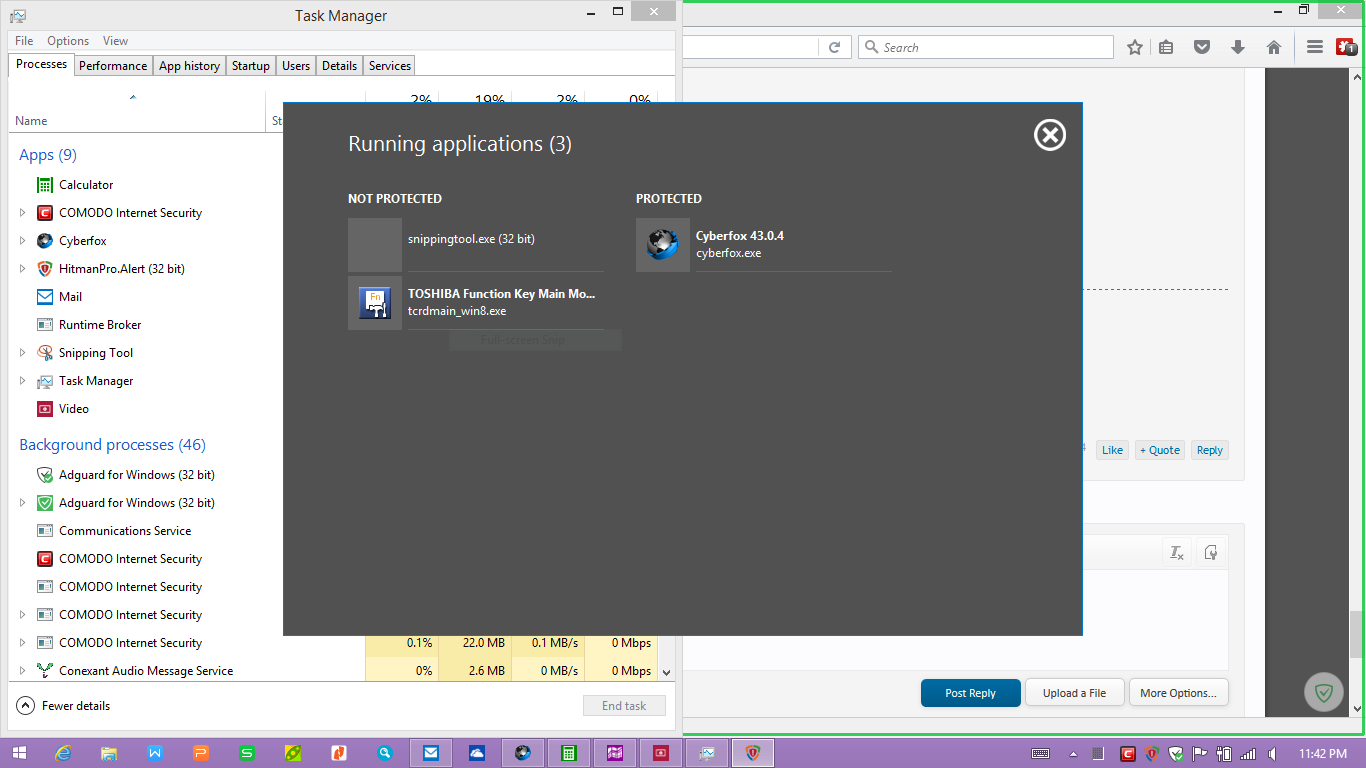
Task: Click the Reply link on the post
Action: click(1210, 450)
